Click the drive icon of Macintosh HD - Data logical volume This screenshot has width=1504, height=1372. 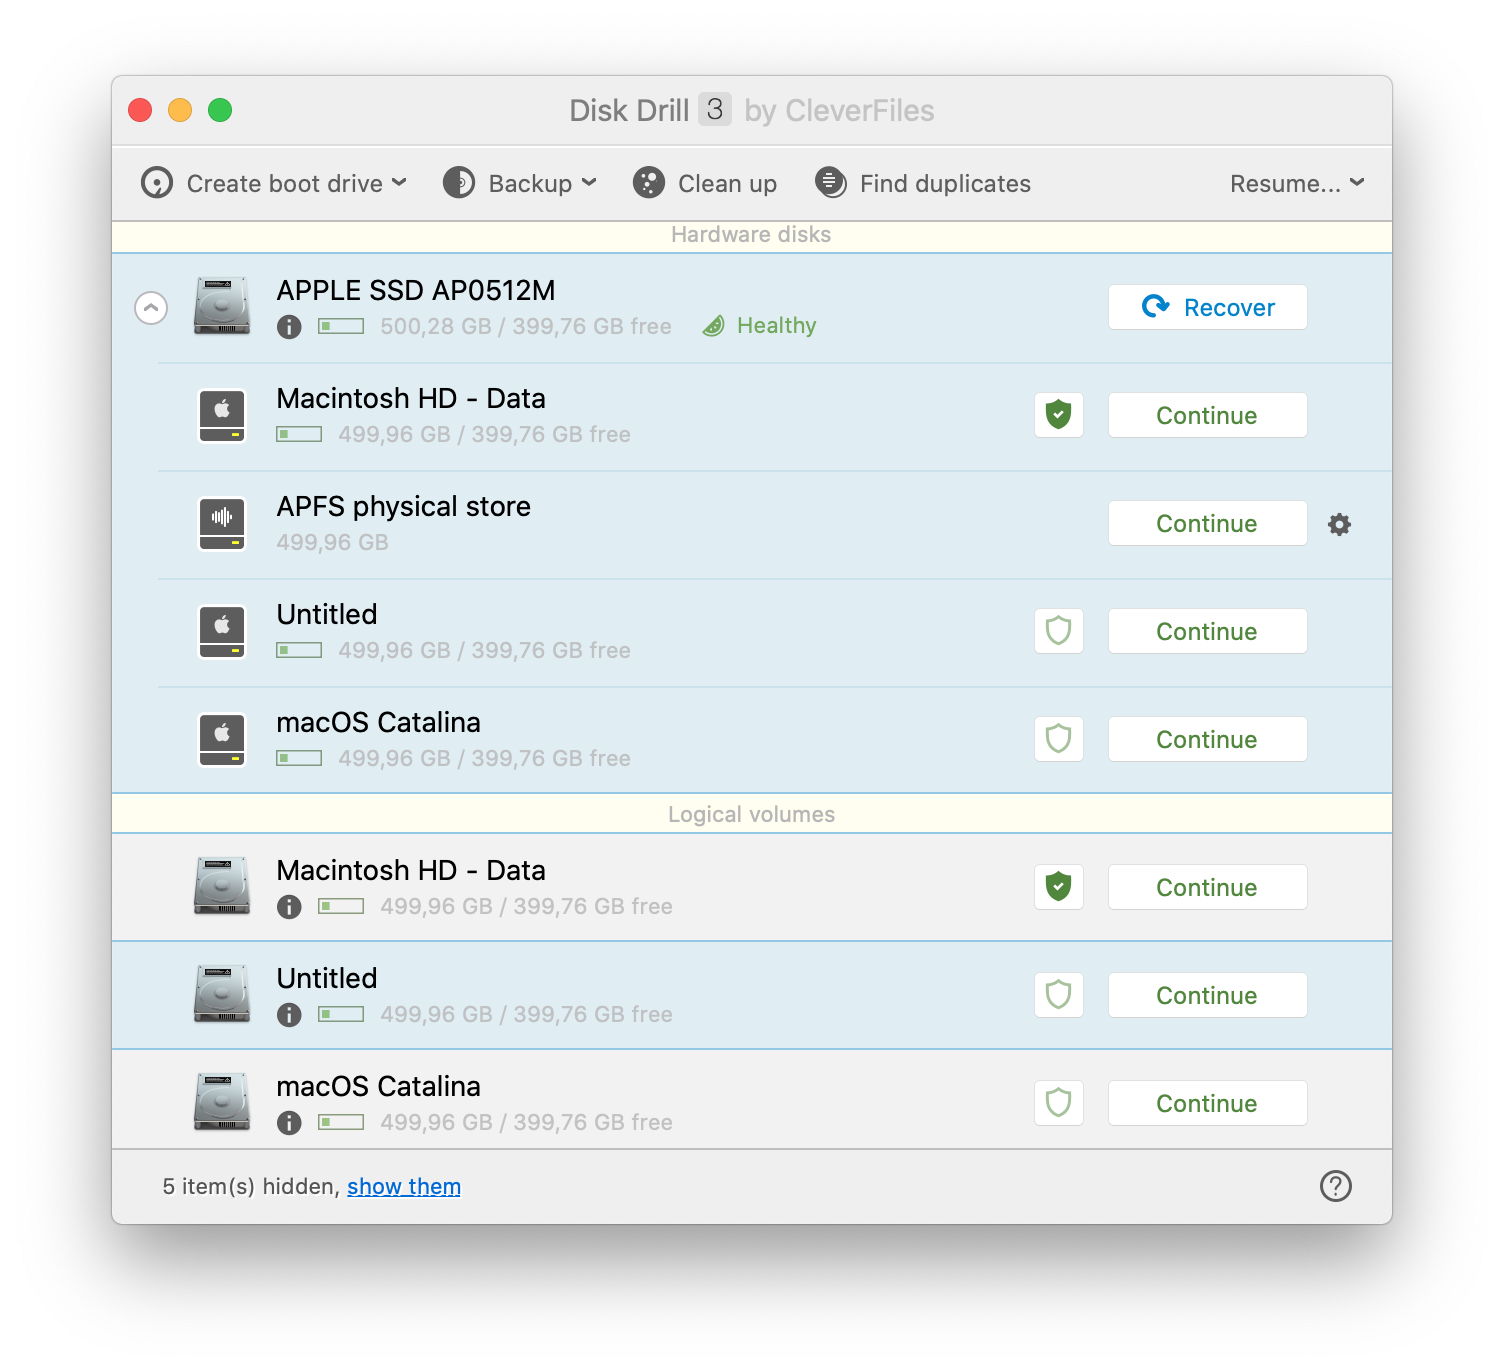(222, 886)
